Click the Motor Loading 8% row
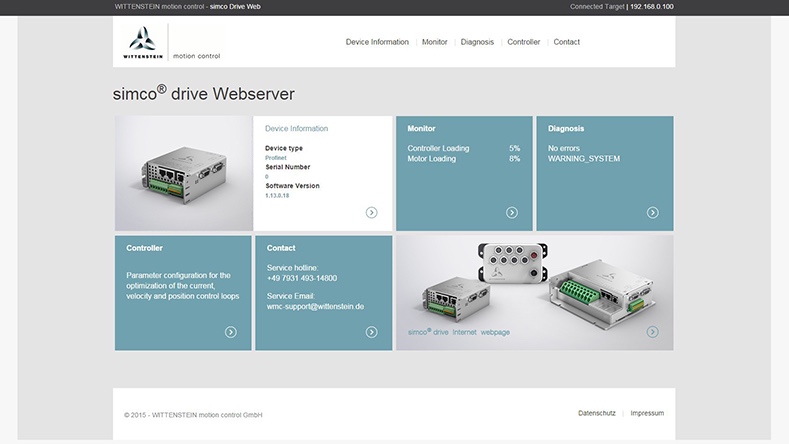This screenshot has height=444, width=789. [x=463, y=159]
